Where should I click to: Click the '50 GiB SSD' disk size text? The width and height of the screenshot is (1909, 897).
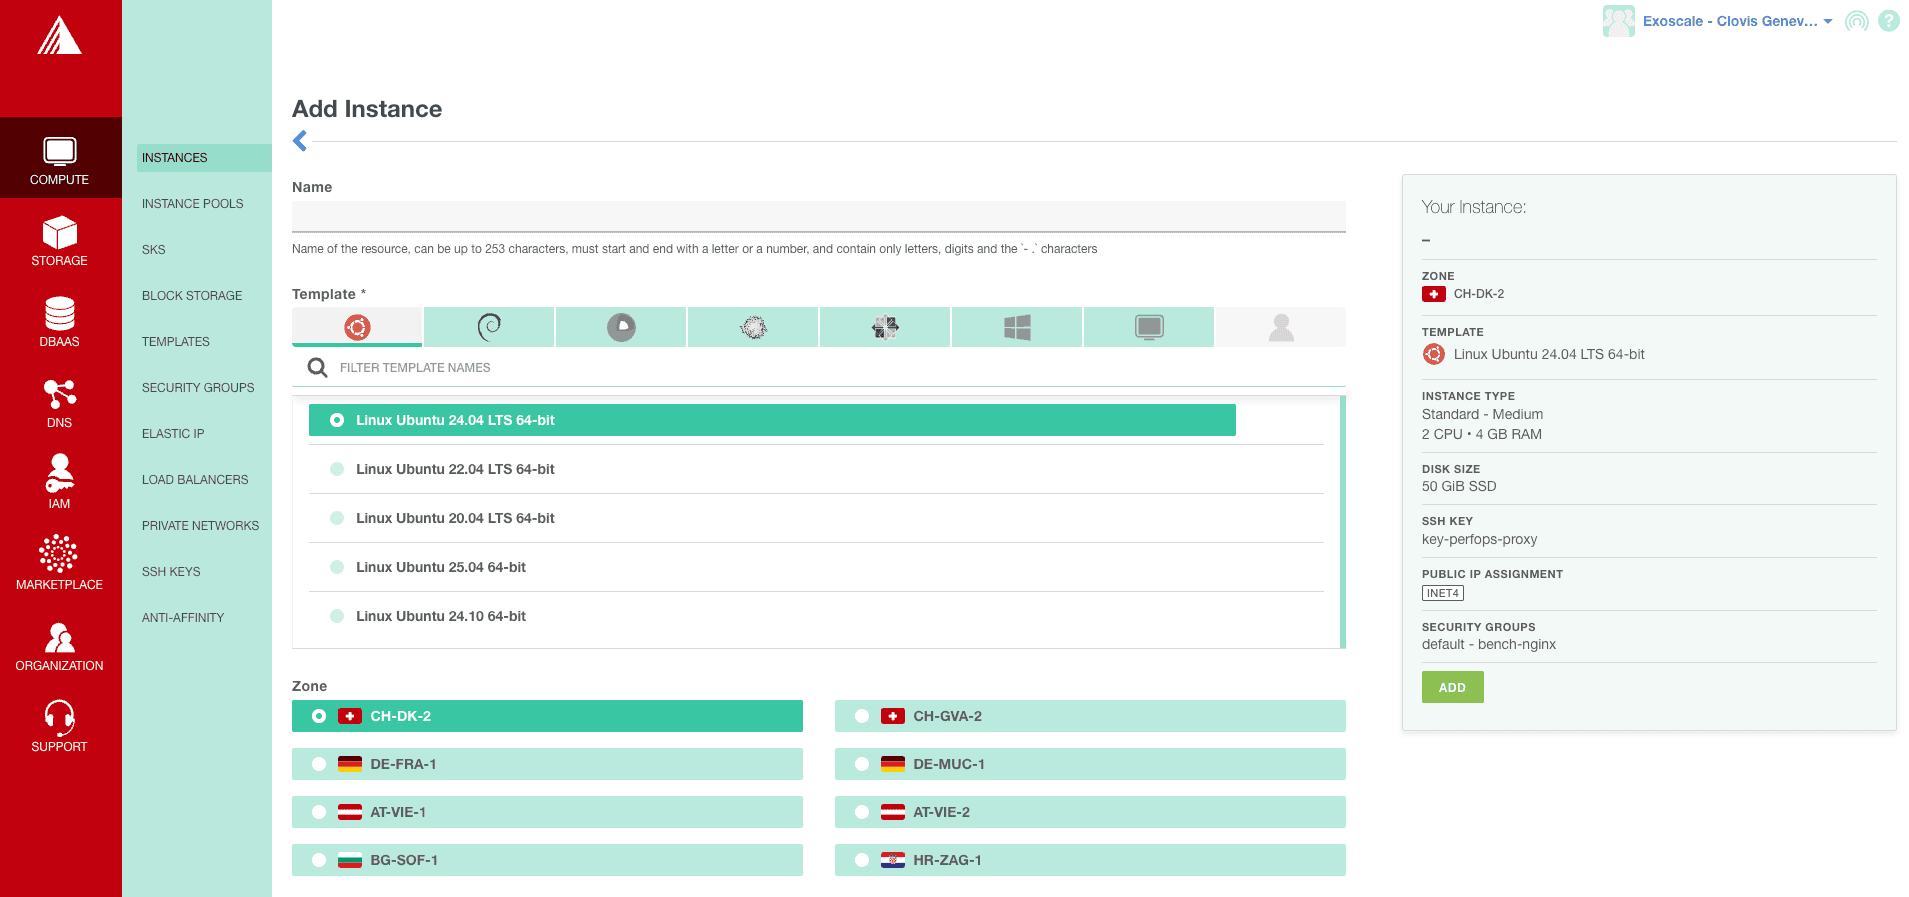[x=1459, y=486]
